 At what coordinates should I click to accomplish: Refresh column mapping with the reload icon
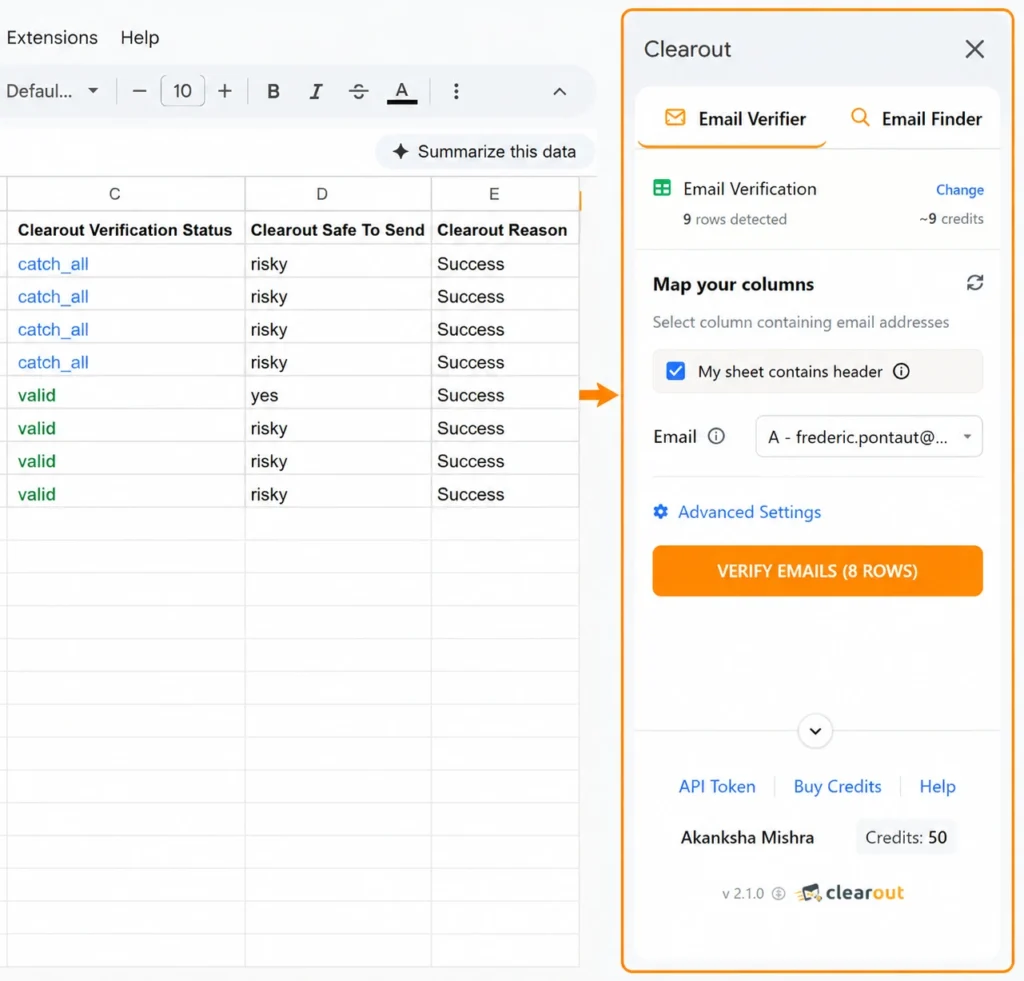(974, 283)
